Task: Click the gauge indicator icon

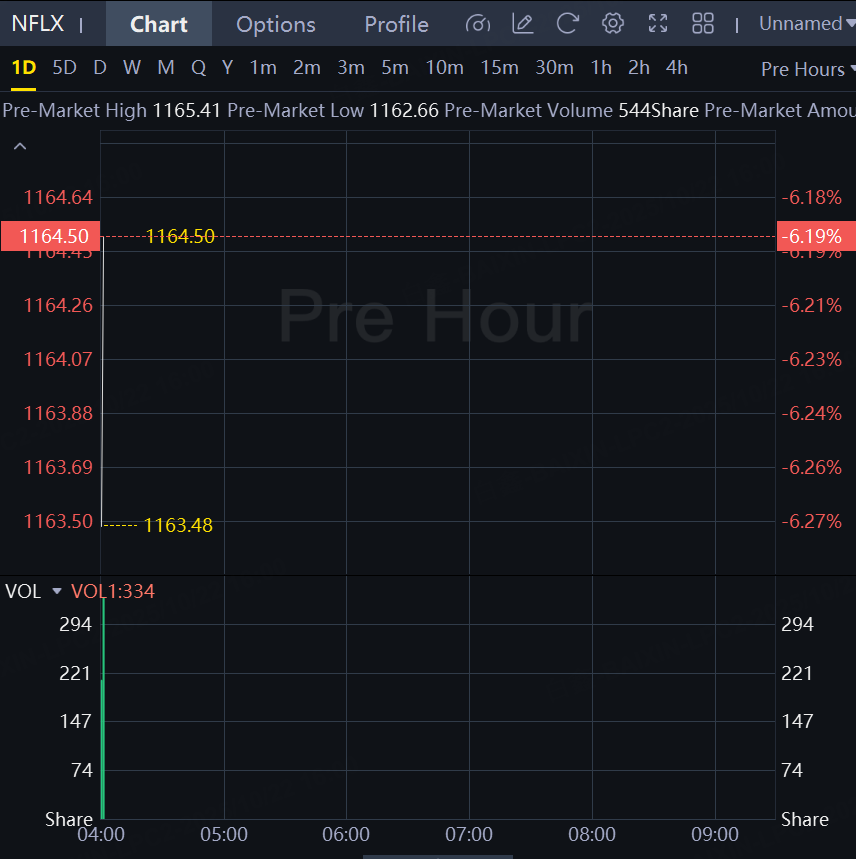Action: [x=478, y=24]
